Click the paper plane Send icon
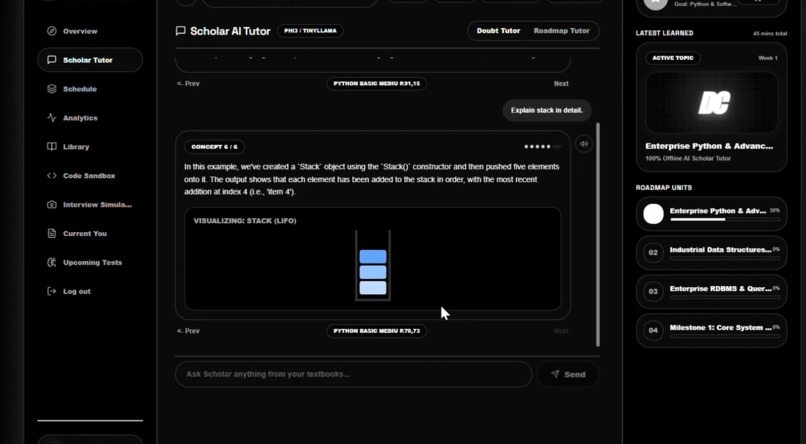The height and width of the screenshot is (444, 806). [x=555, y=374]
